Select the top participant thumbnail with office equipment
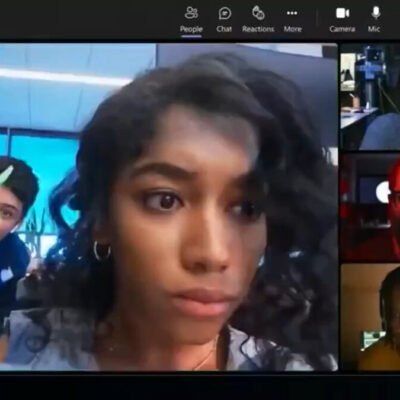 click(370, 96)
